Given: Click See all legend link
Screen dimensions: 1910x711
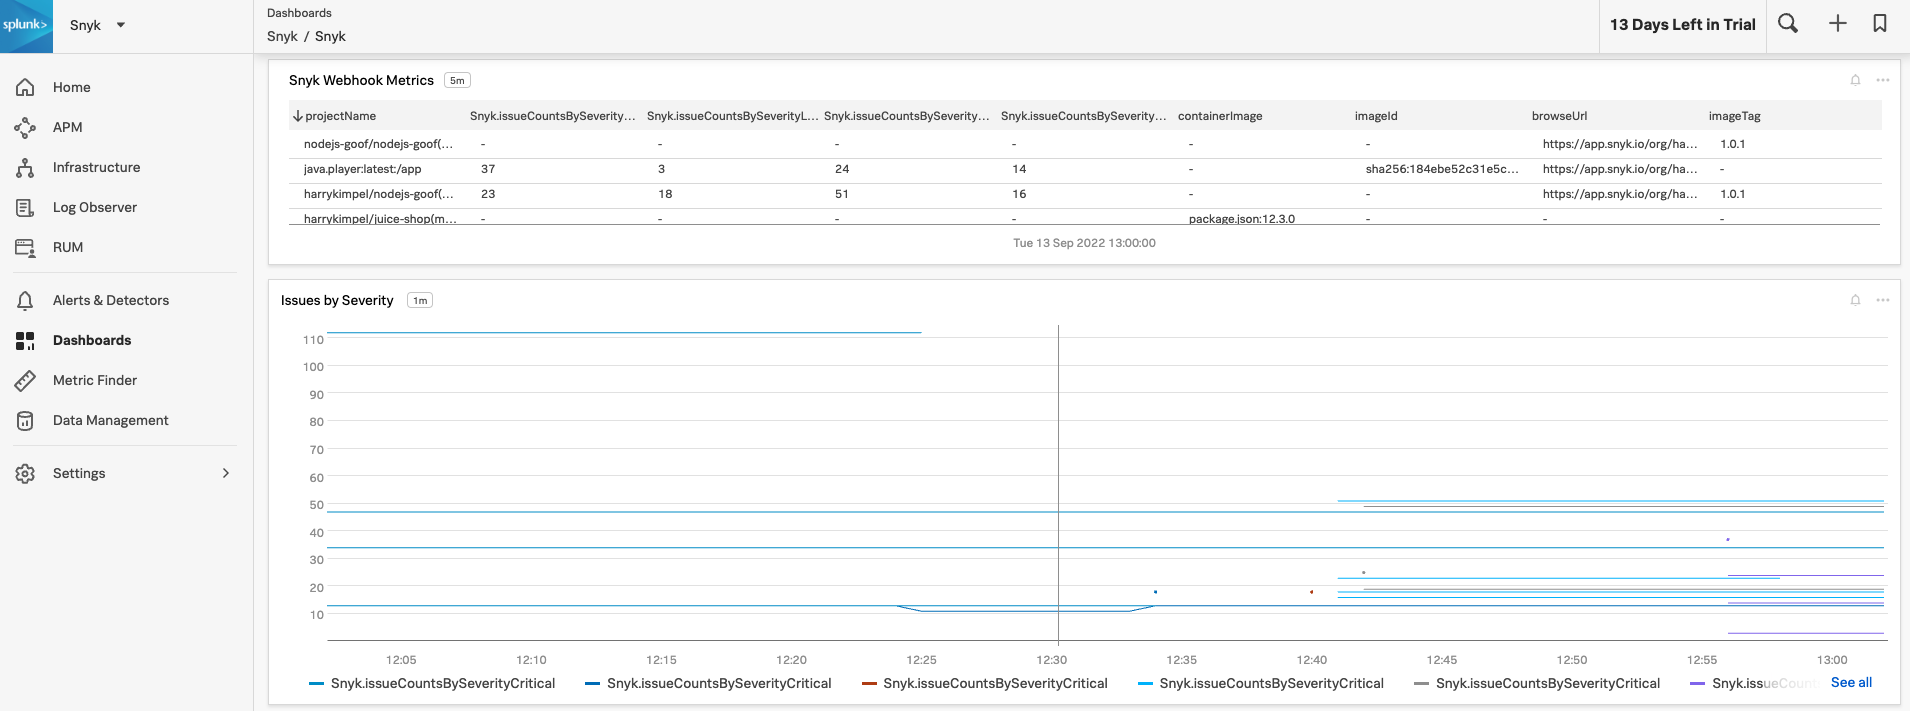Looking at the screenshot, I should click(x=1851, y=682).
